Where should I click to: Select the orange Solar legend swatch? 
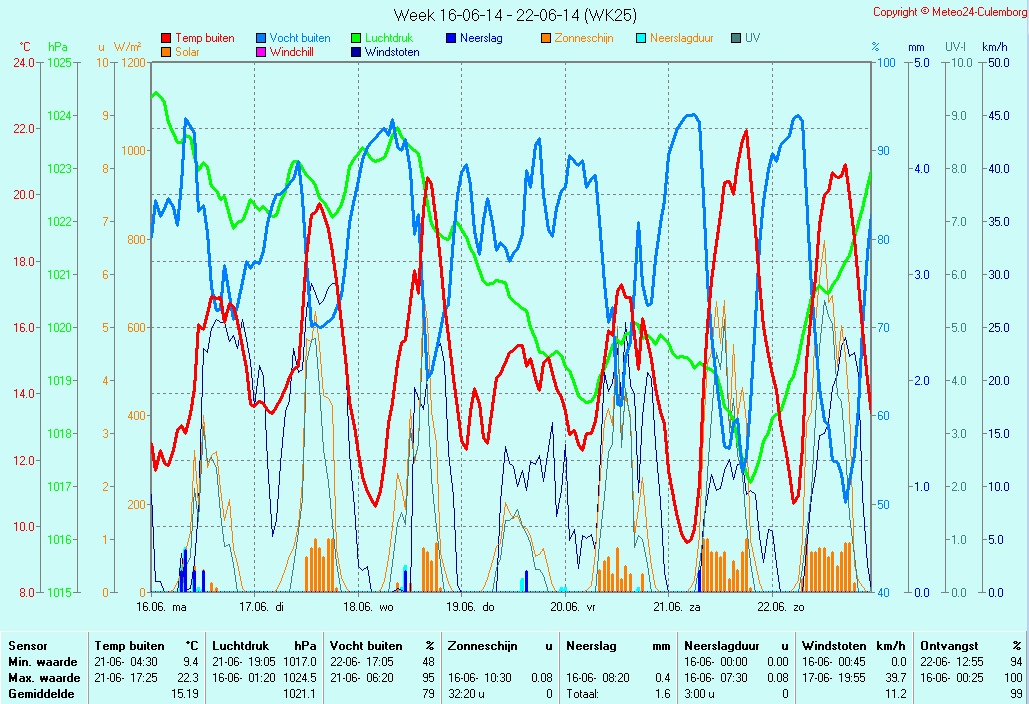[x=166, y=52]
